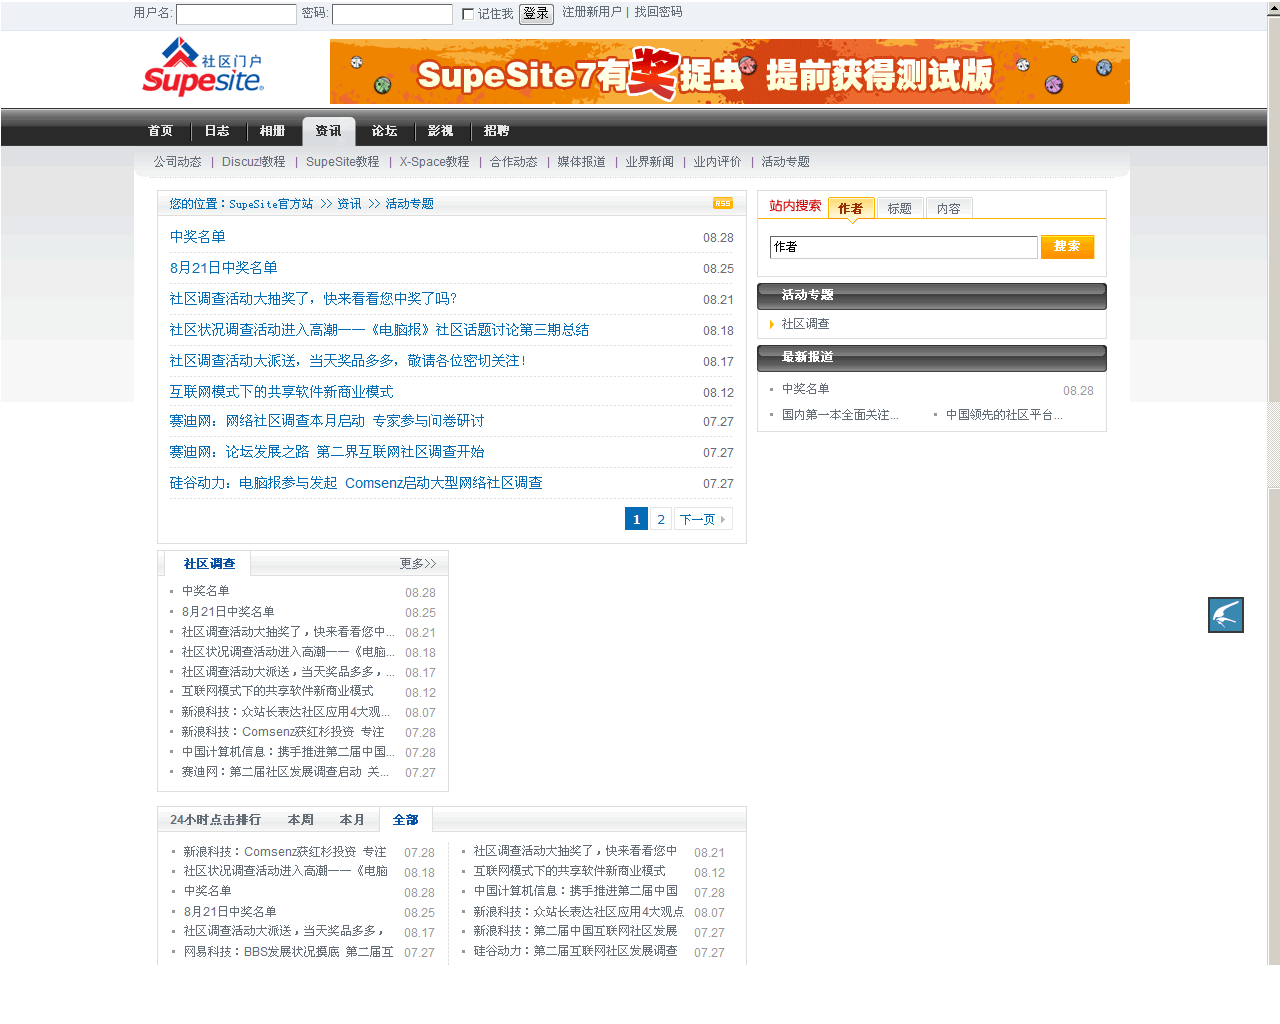1280x1024 pixels.
Task: Select the 本周 ranking tab
Action: tap(301, 820)
